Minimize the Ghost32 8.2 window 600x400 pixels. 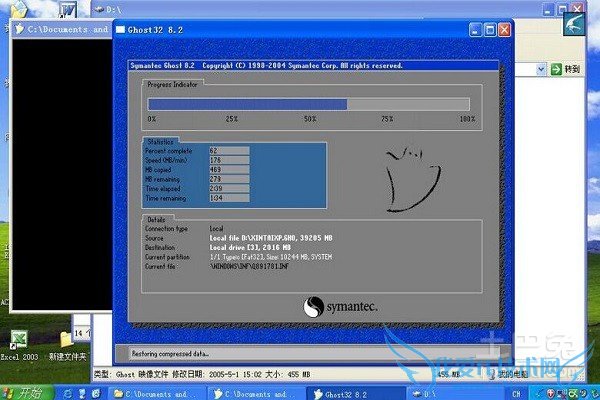click(x=475, y=30)
